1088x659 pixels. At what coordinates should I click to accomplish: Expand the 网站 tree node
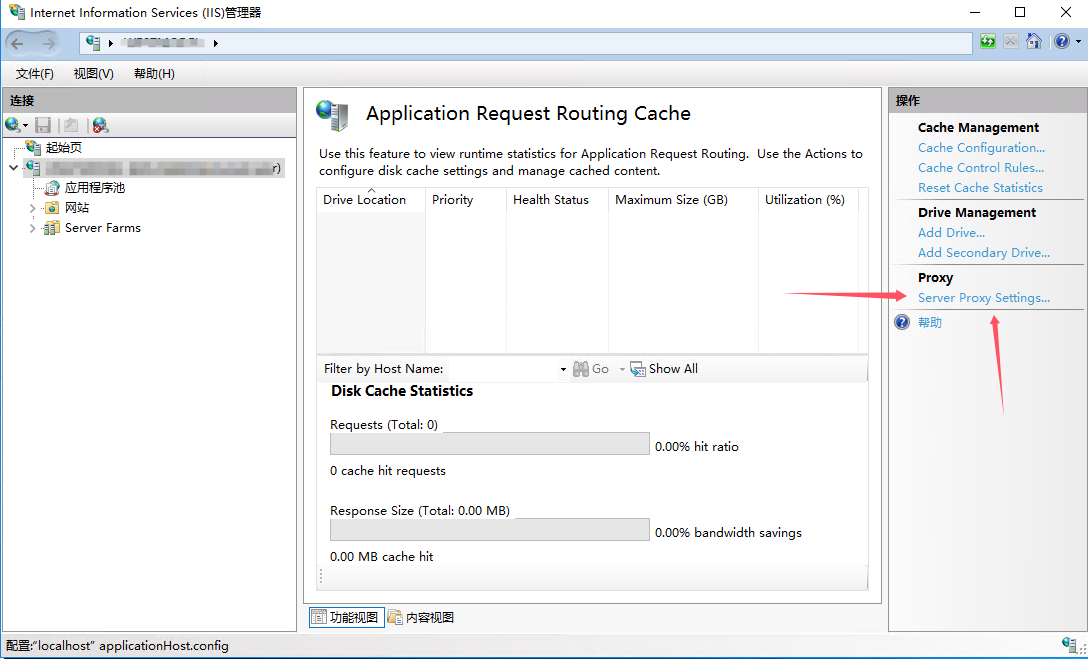point(31,207)
